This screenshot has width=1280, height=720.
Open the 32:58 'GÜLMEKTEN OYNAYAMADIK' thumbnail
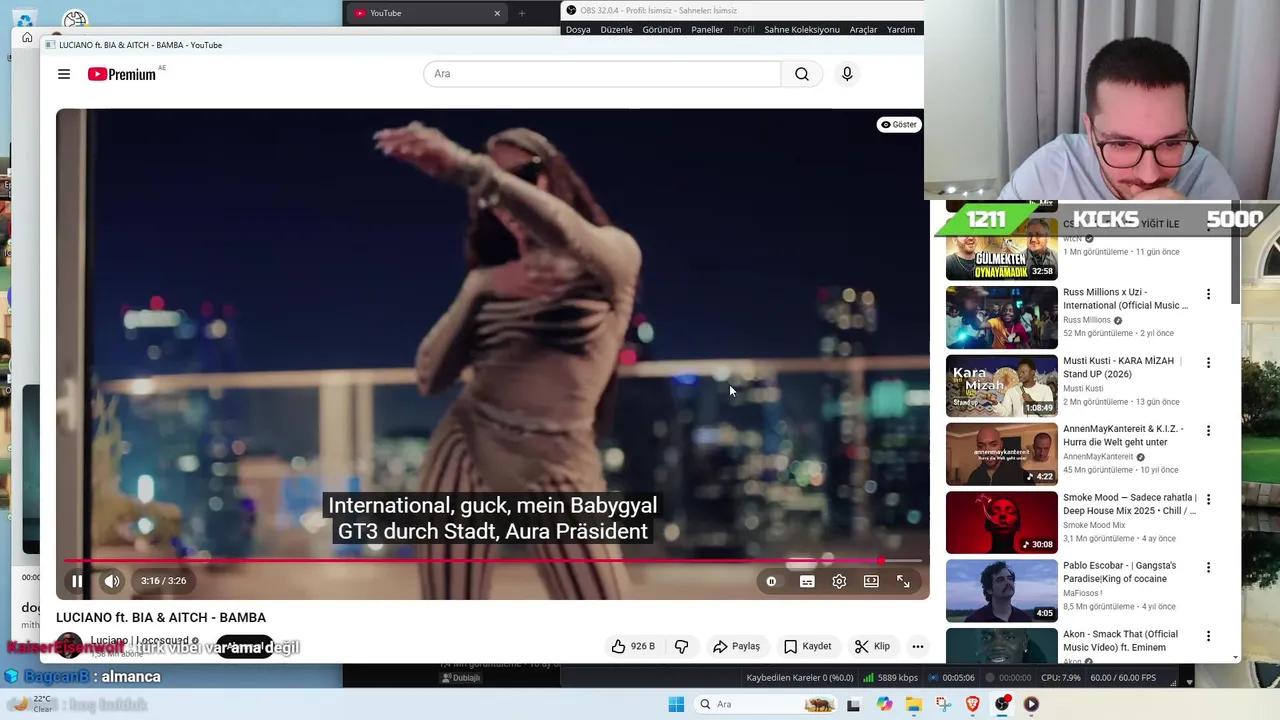[x=1002, y=250]
